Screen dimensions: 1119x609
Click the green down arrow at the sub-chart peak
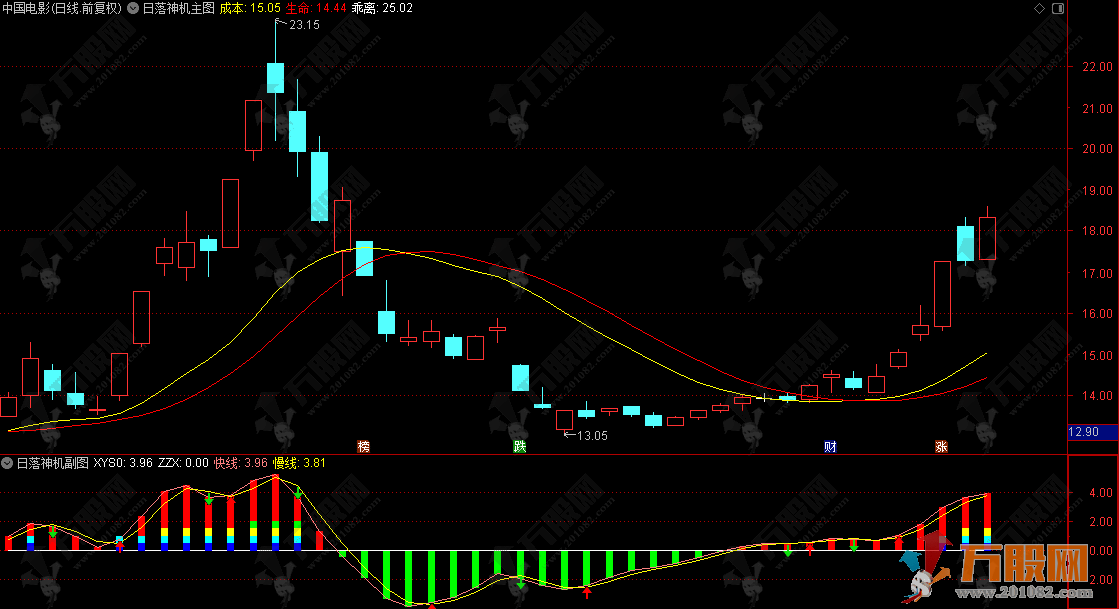(298, 493)
